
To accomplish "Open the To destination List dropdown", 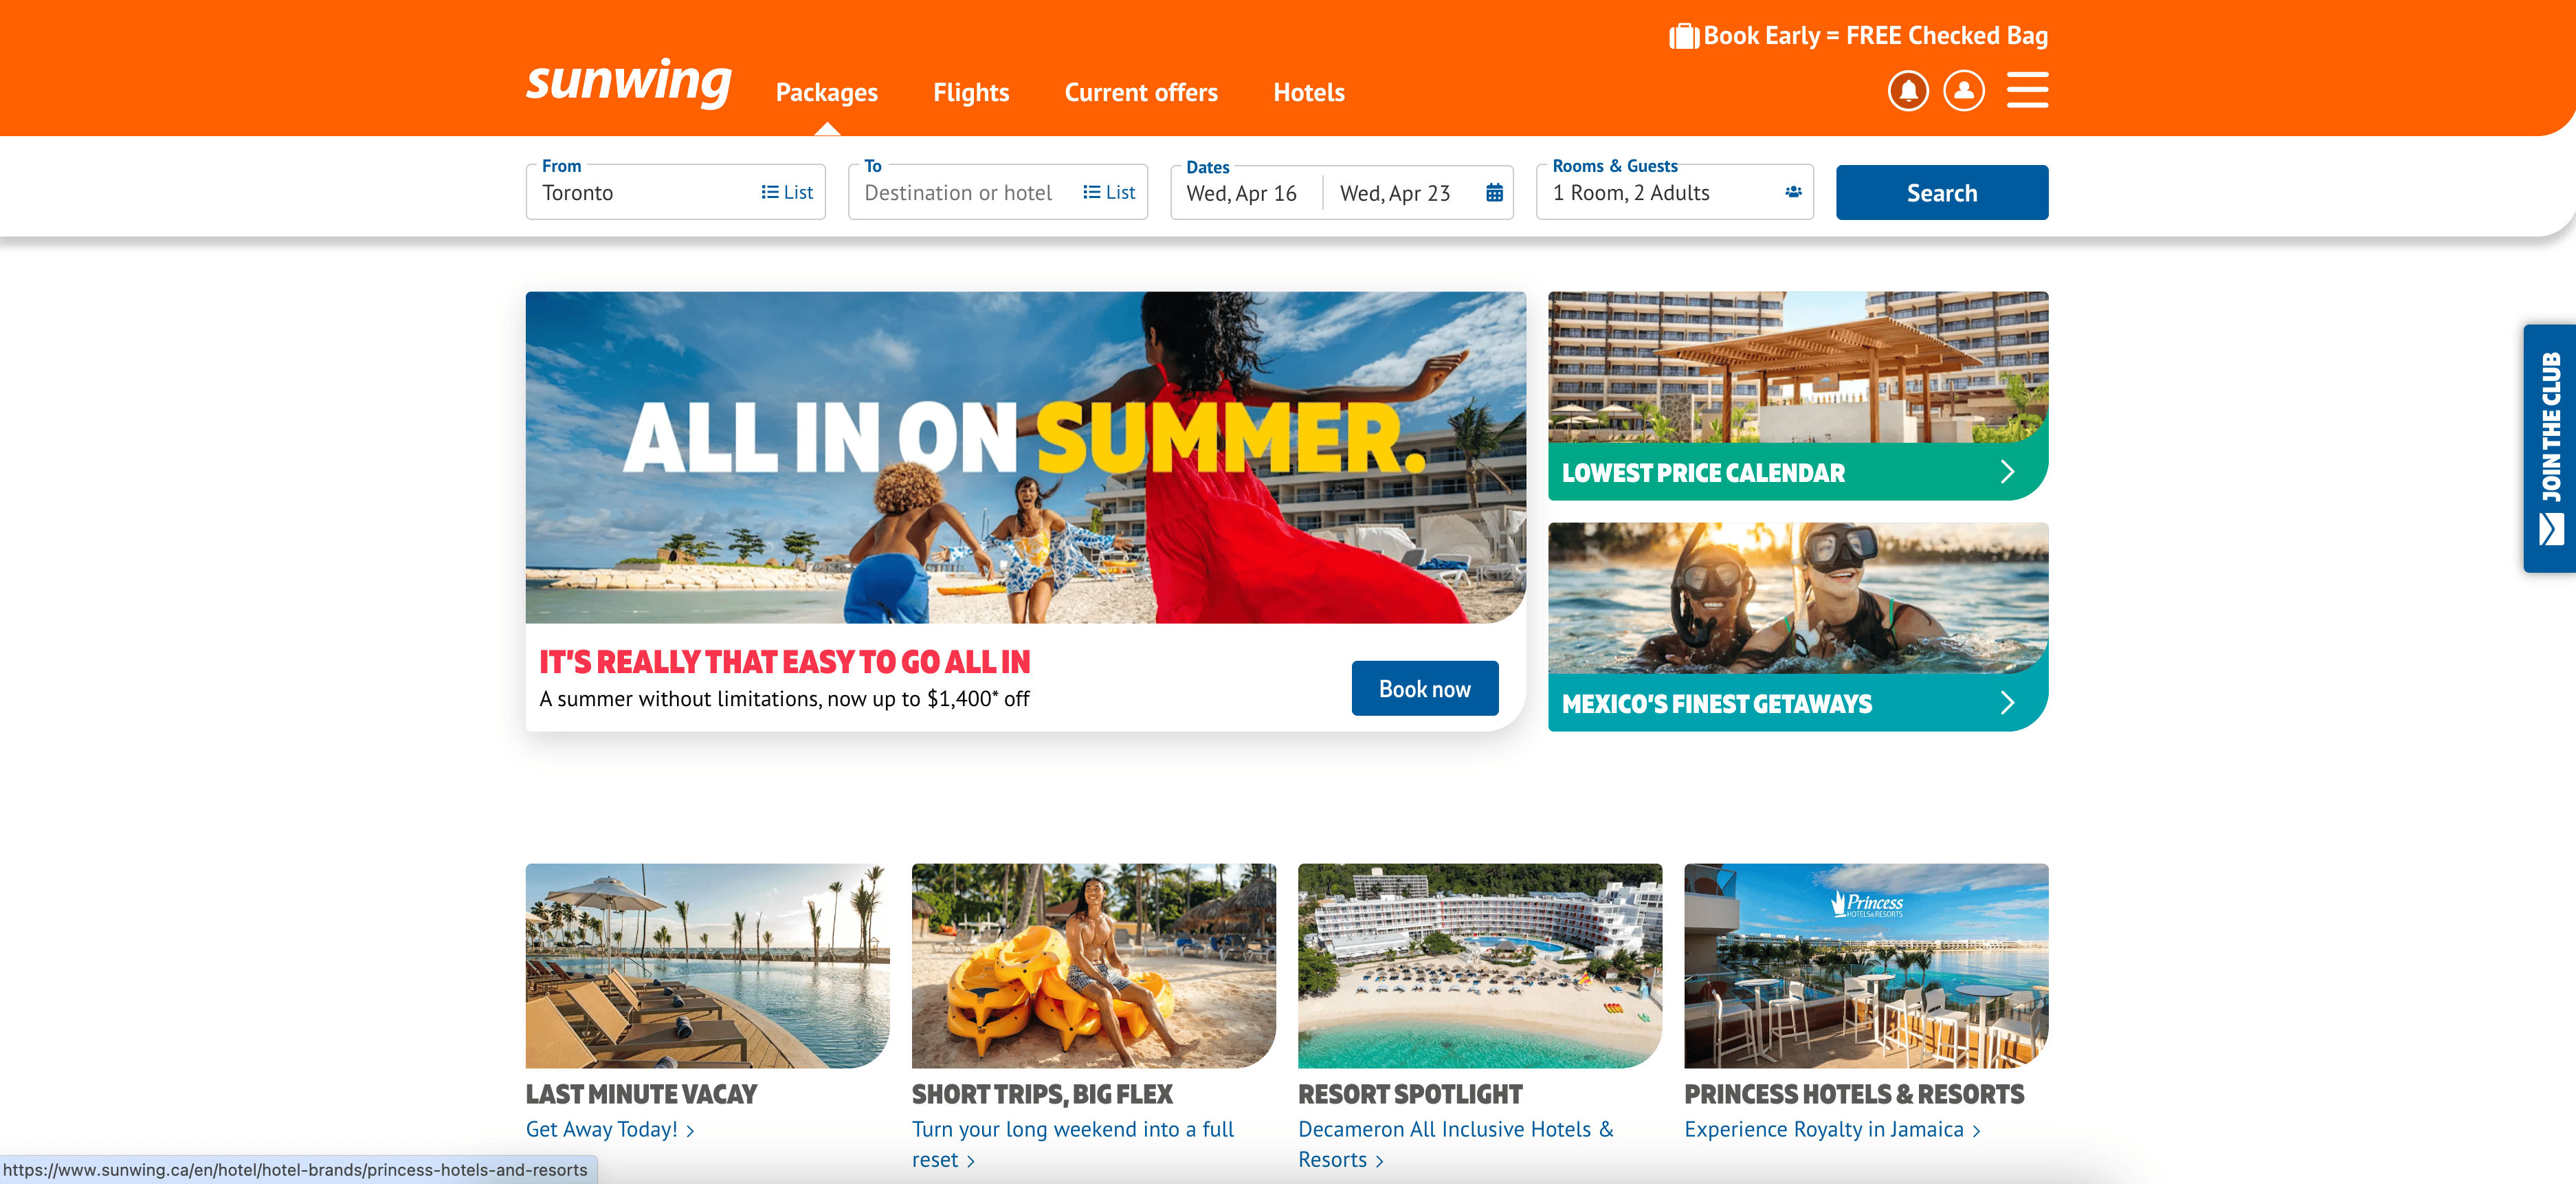I will click(1109, 192).
